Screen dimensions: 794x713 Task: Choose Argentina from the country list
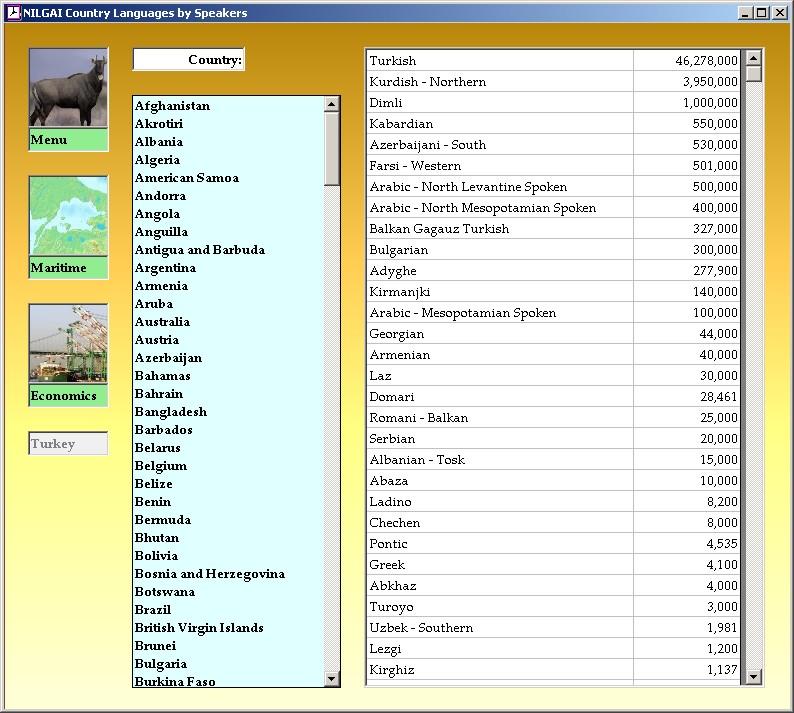pos(165,268)
